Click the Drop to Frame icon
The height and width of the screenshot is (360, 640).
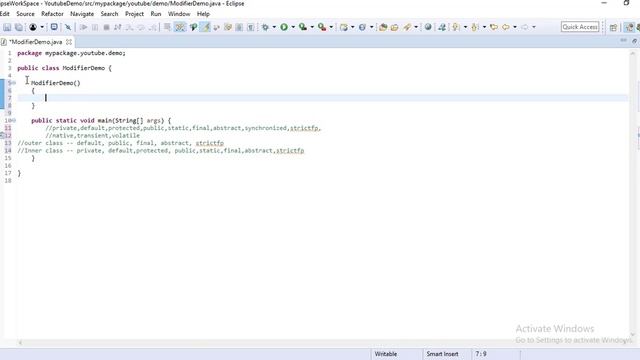167,27
